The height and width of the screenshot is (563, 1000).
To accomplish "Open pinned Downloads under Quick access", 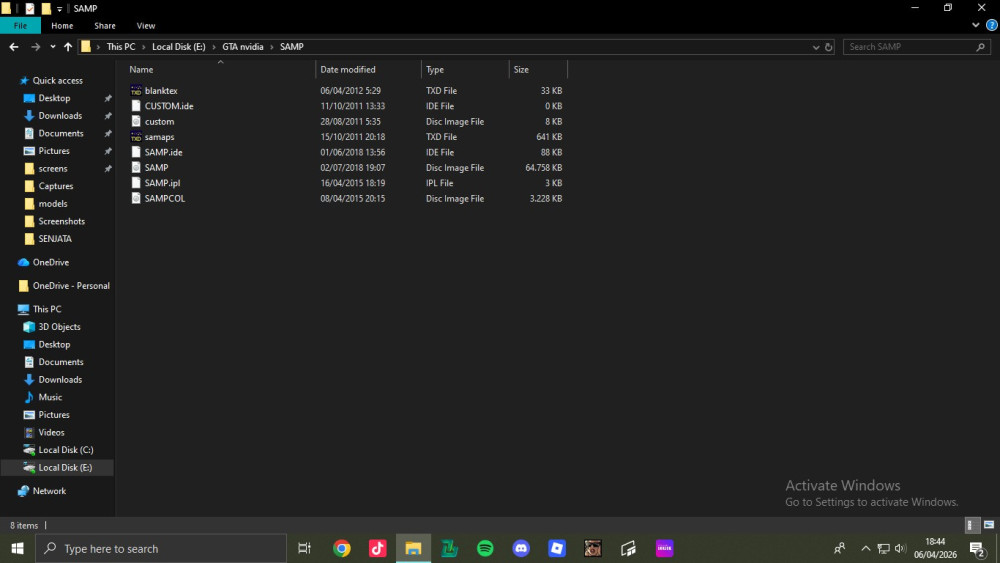I will (x=60, y=115).
